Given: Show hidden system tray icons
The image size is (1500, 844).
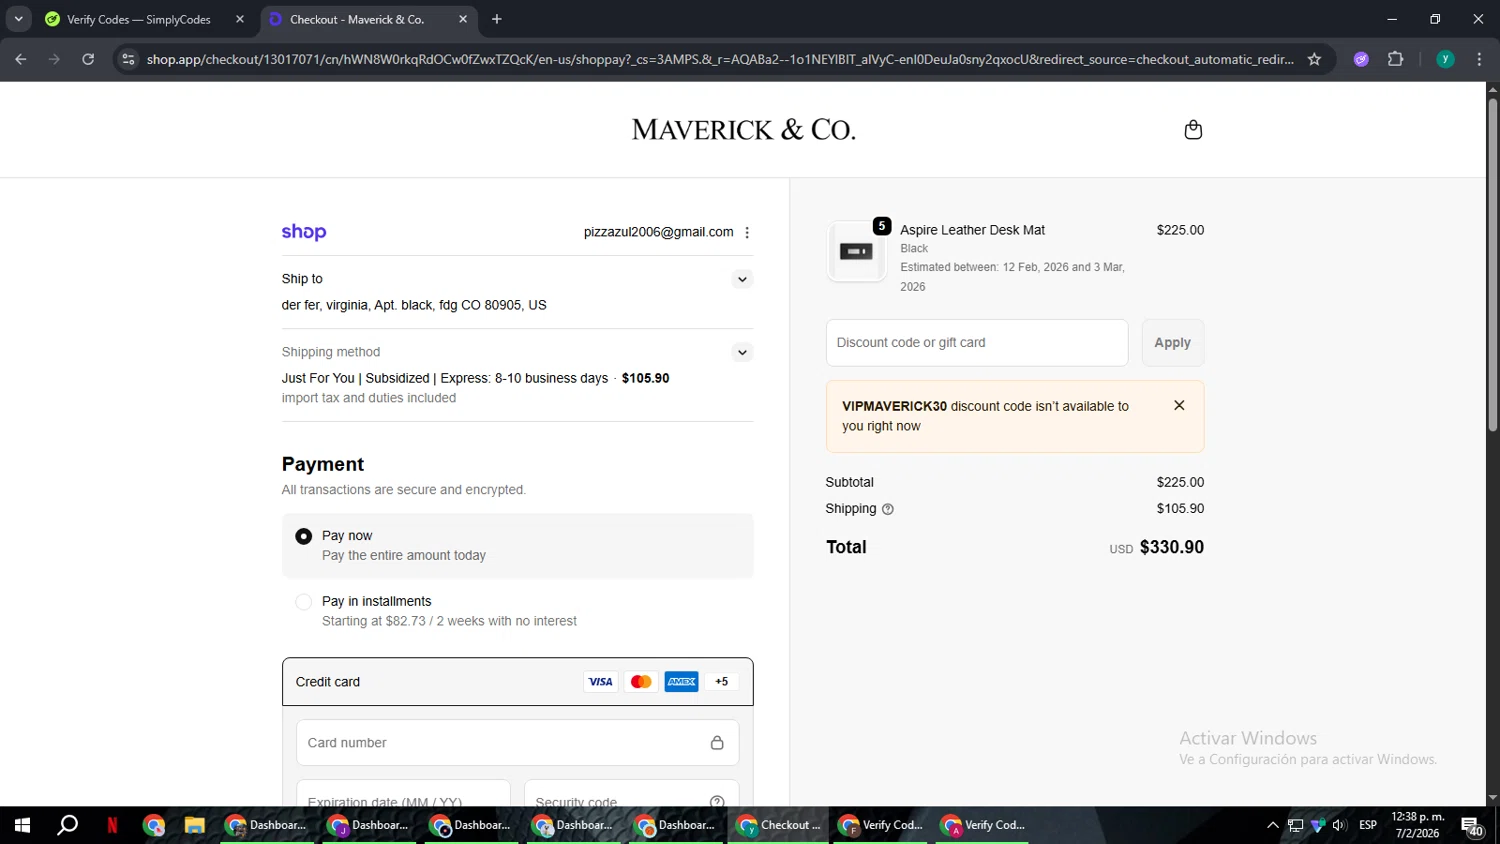Looking at the screenshot, I should click(1273, 825).
